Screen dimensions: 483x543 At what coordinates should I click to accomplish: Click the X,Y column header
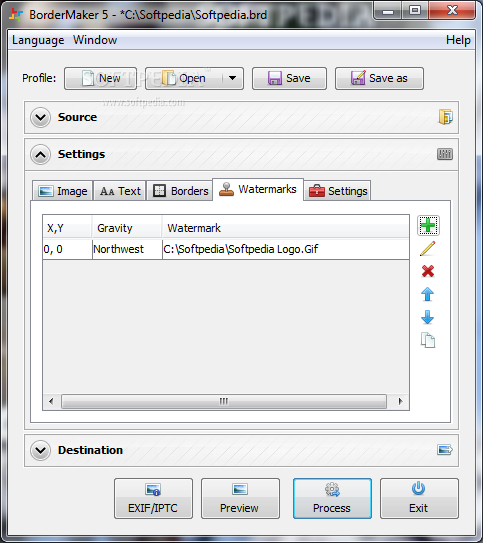(x=68, y=228)
